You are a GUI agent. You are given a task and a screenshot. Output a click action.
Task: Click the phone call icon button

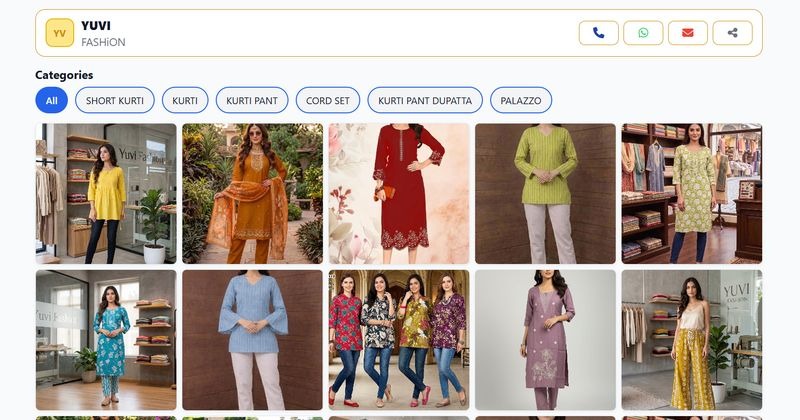coord(598,33)
